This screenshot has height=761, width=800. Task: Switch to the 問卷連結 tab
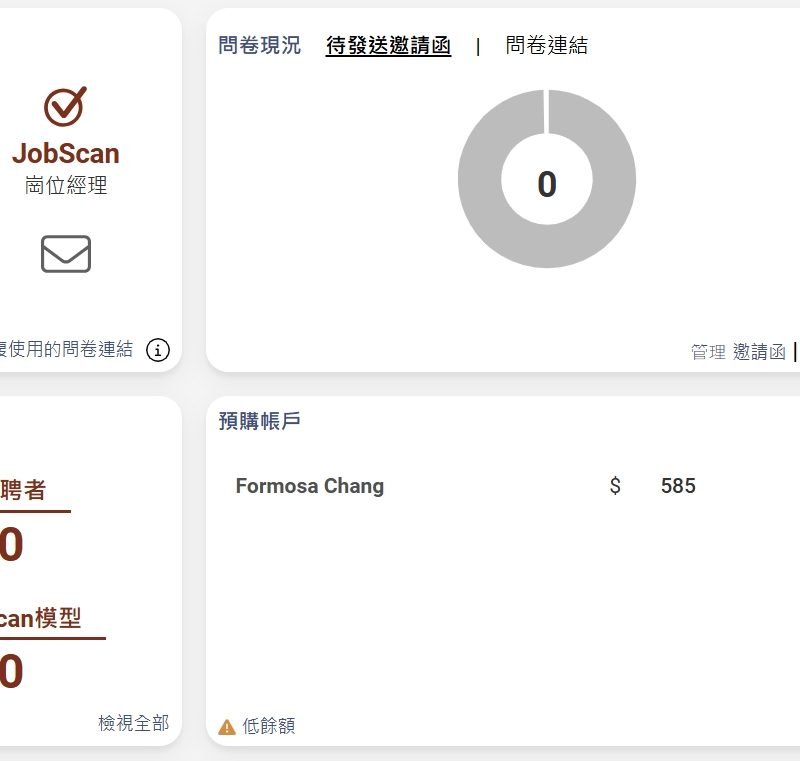click(x=546, y=45)
